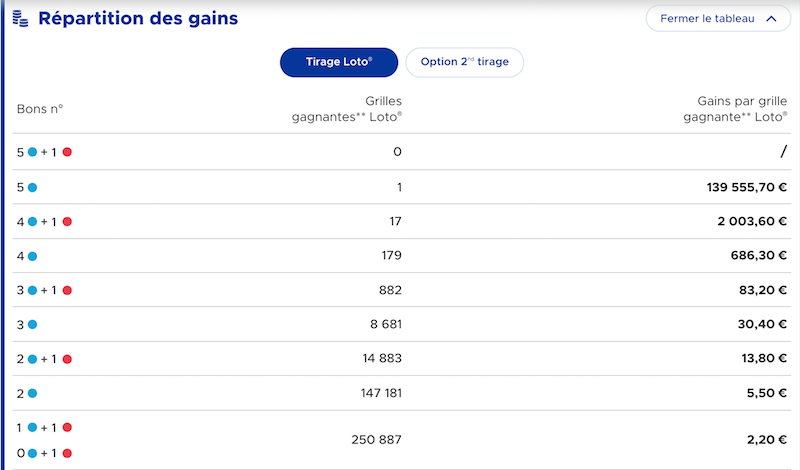
Task: Click the coins stack icon beside Répartition des gains
Action: [x=20, y=19]
